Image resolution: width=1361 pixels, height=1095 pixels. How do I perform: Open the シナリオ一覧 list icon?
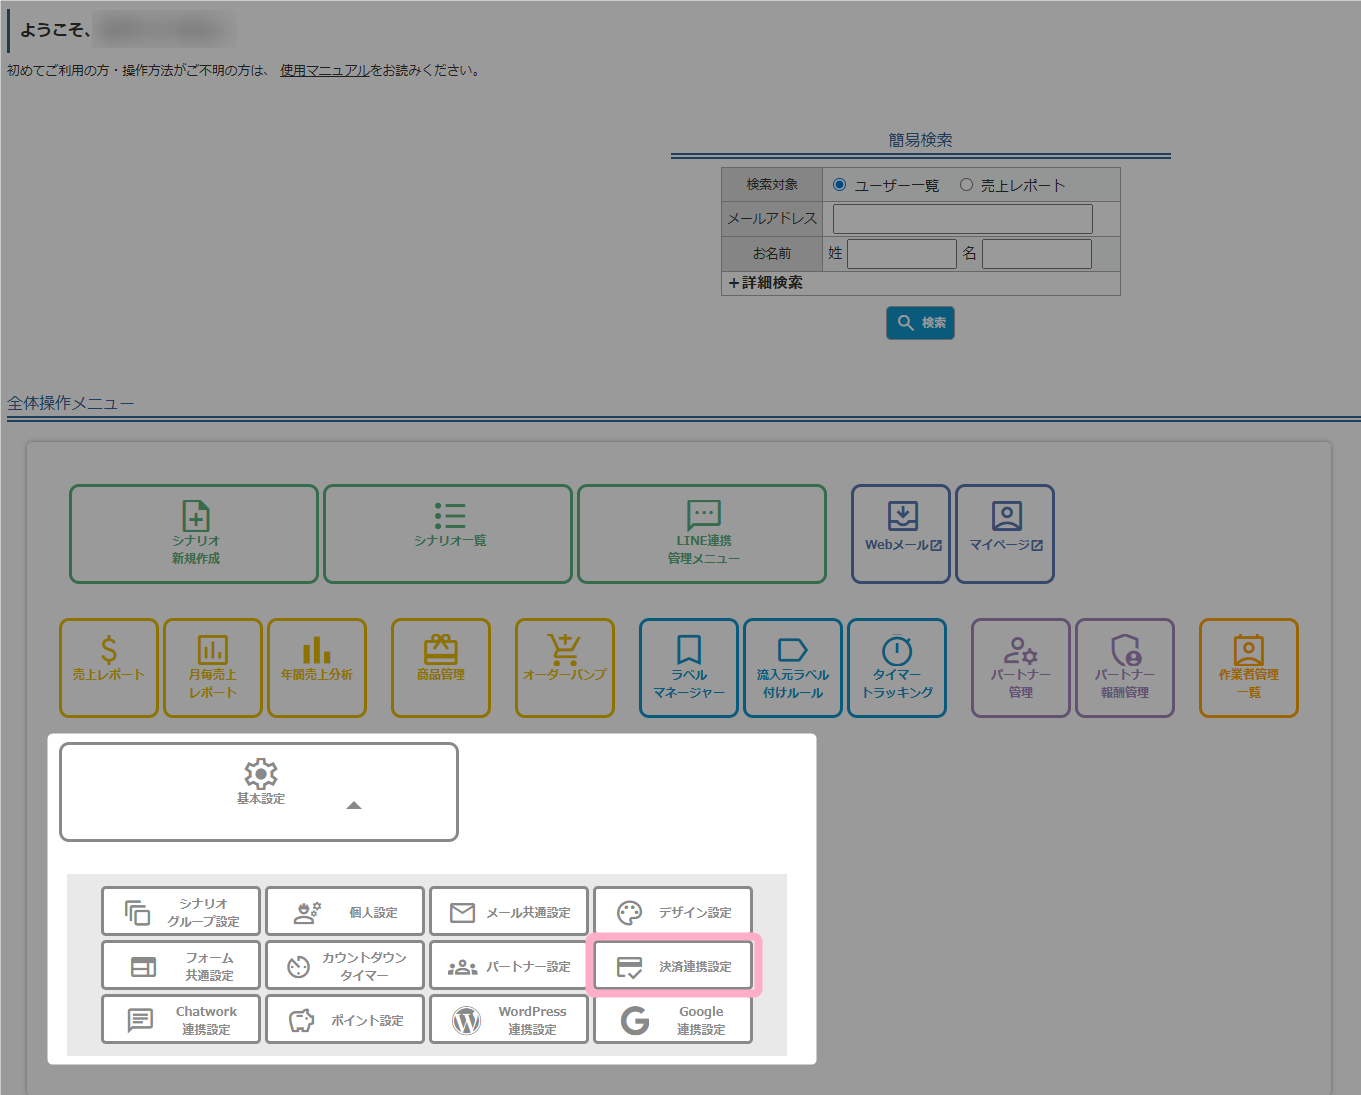(x=449, y=515)
